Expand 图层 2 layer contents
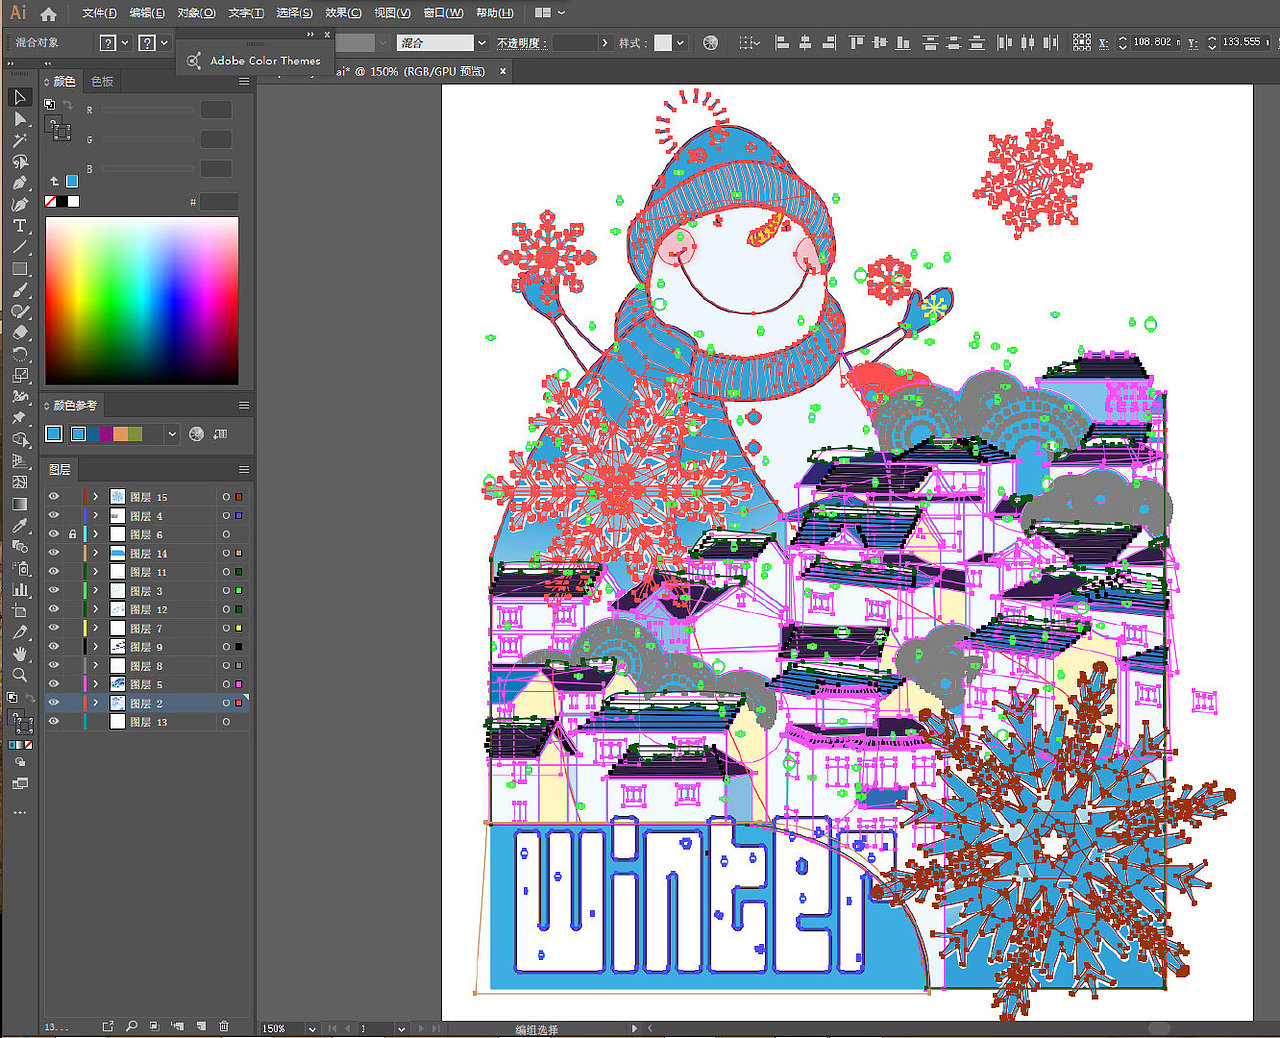 point(96,703)
